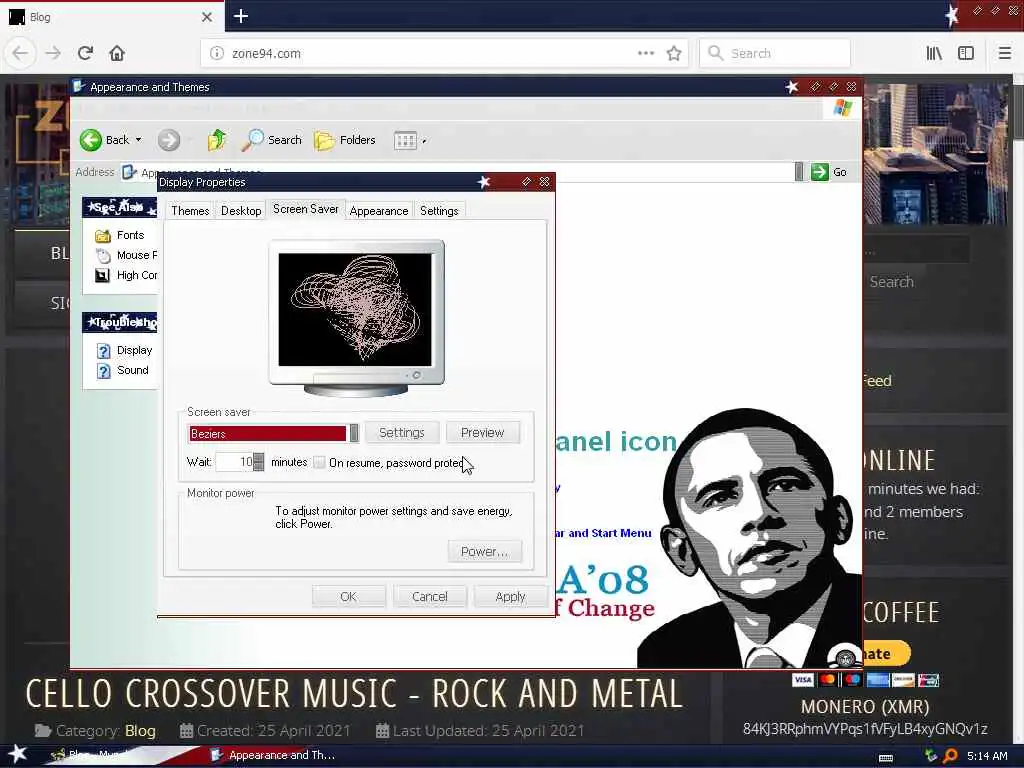Click Back in Appearance and Themes window

104,140
